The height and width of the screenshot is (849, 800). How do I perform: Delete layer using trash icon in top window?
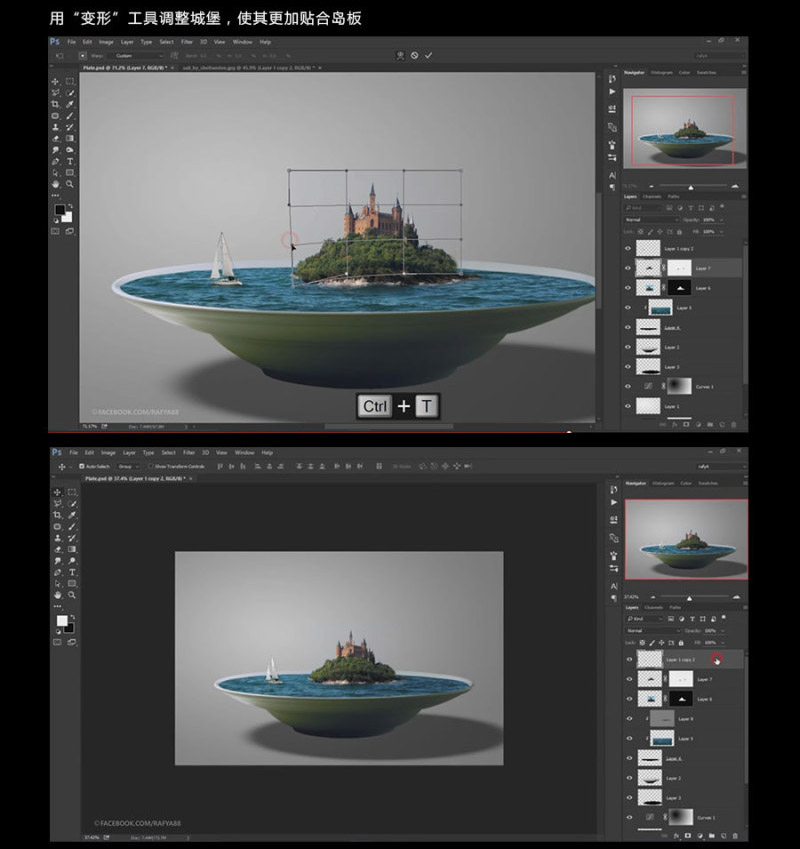coord(733,425)
